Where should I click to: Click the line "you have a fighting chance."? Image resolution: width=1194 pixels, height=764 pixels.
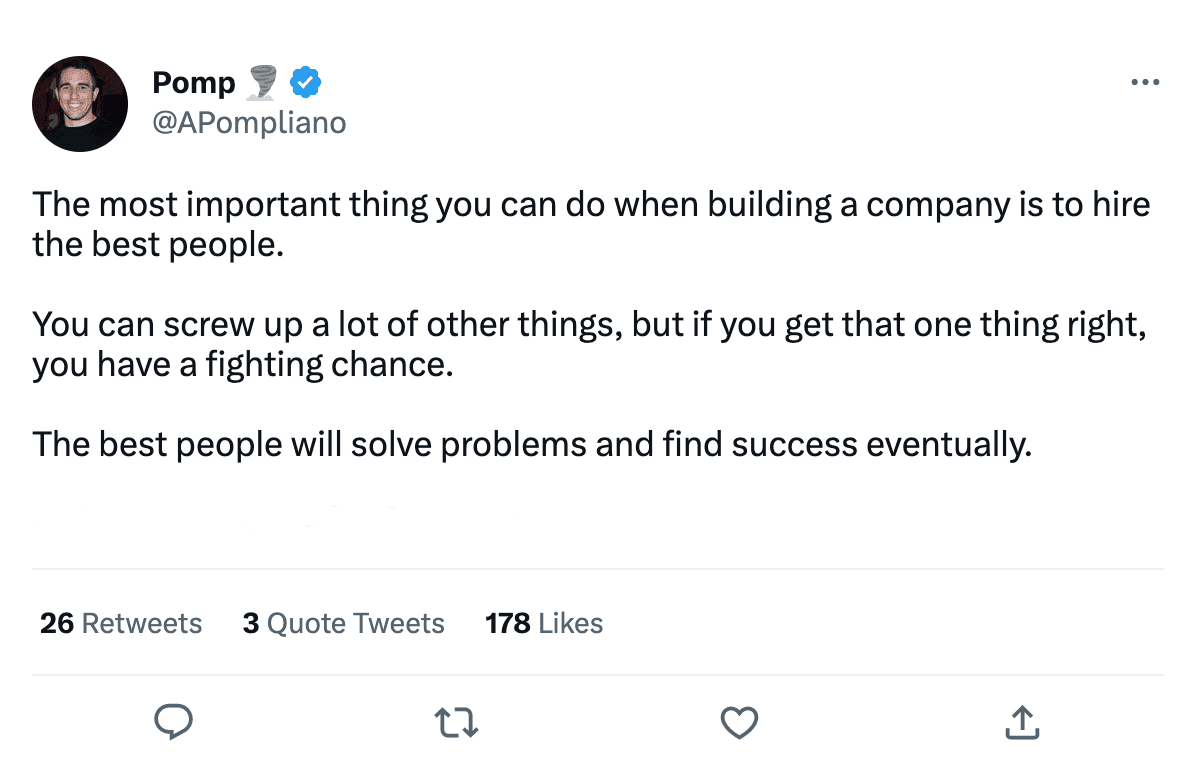click(243, 364)
